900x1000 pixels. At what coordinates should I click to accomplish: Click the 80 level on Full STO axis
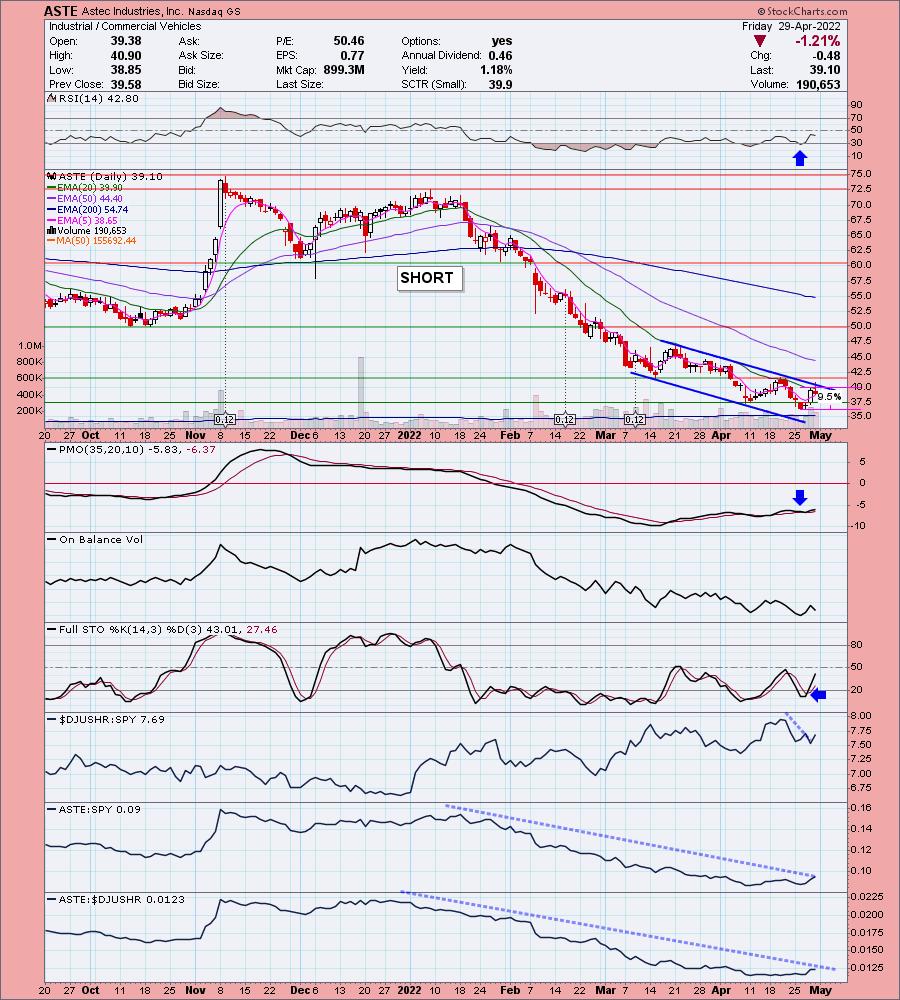[x=856, y=645]
